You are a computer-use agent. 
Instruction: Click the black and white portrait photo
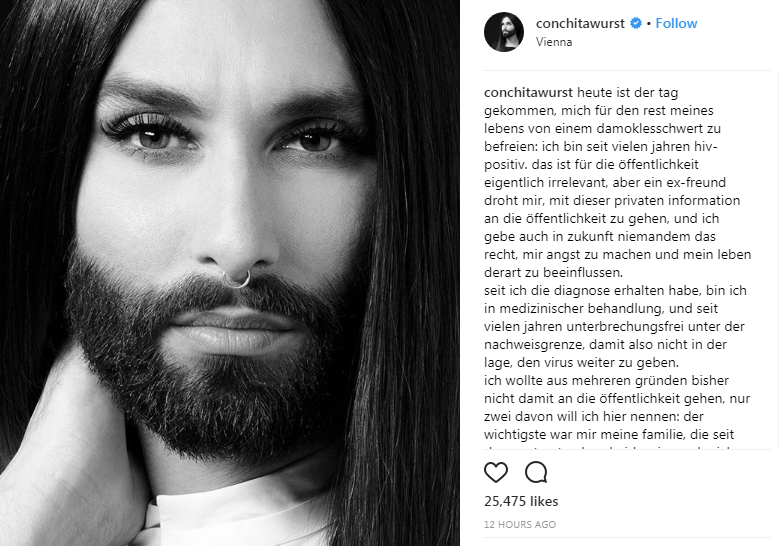coord(230,273)
